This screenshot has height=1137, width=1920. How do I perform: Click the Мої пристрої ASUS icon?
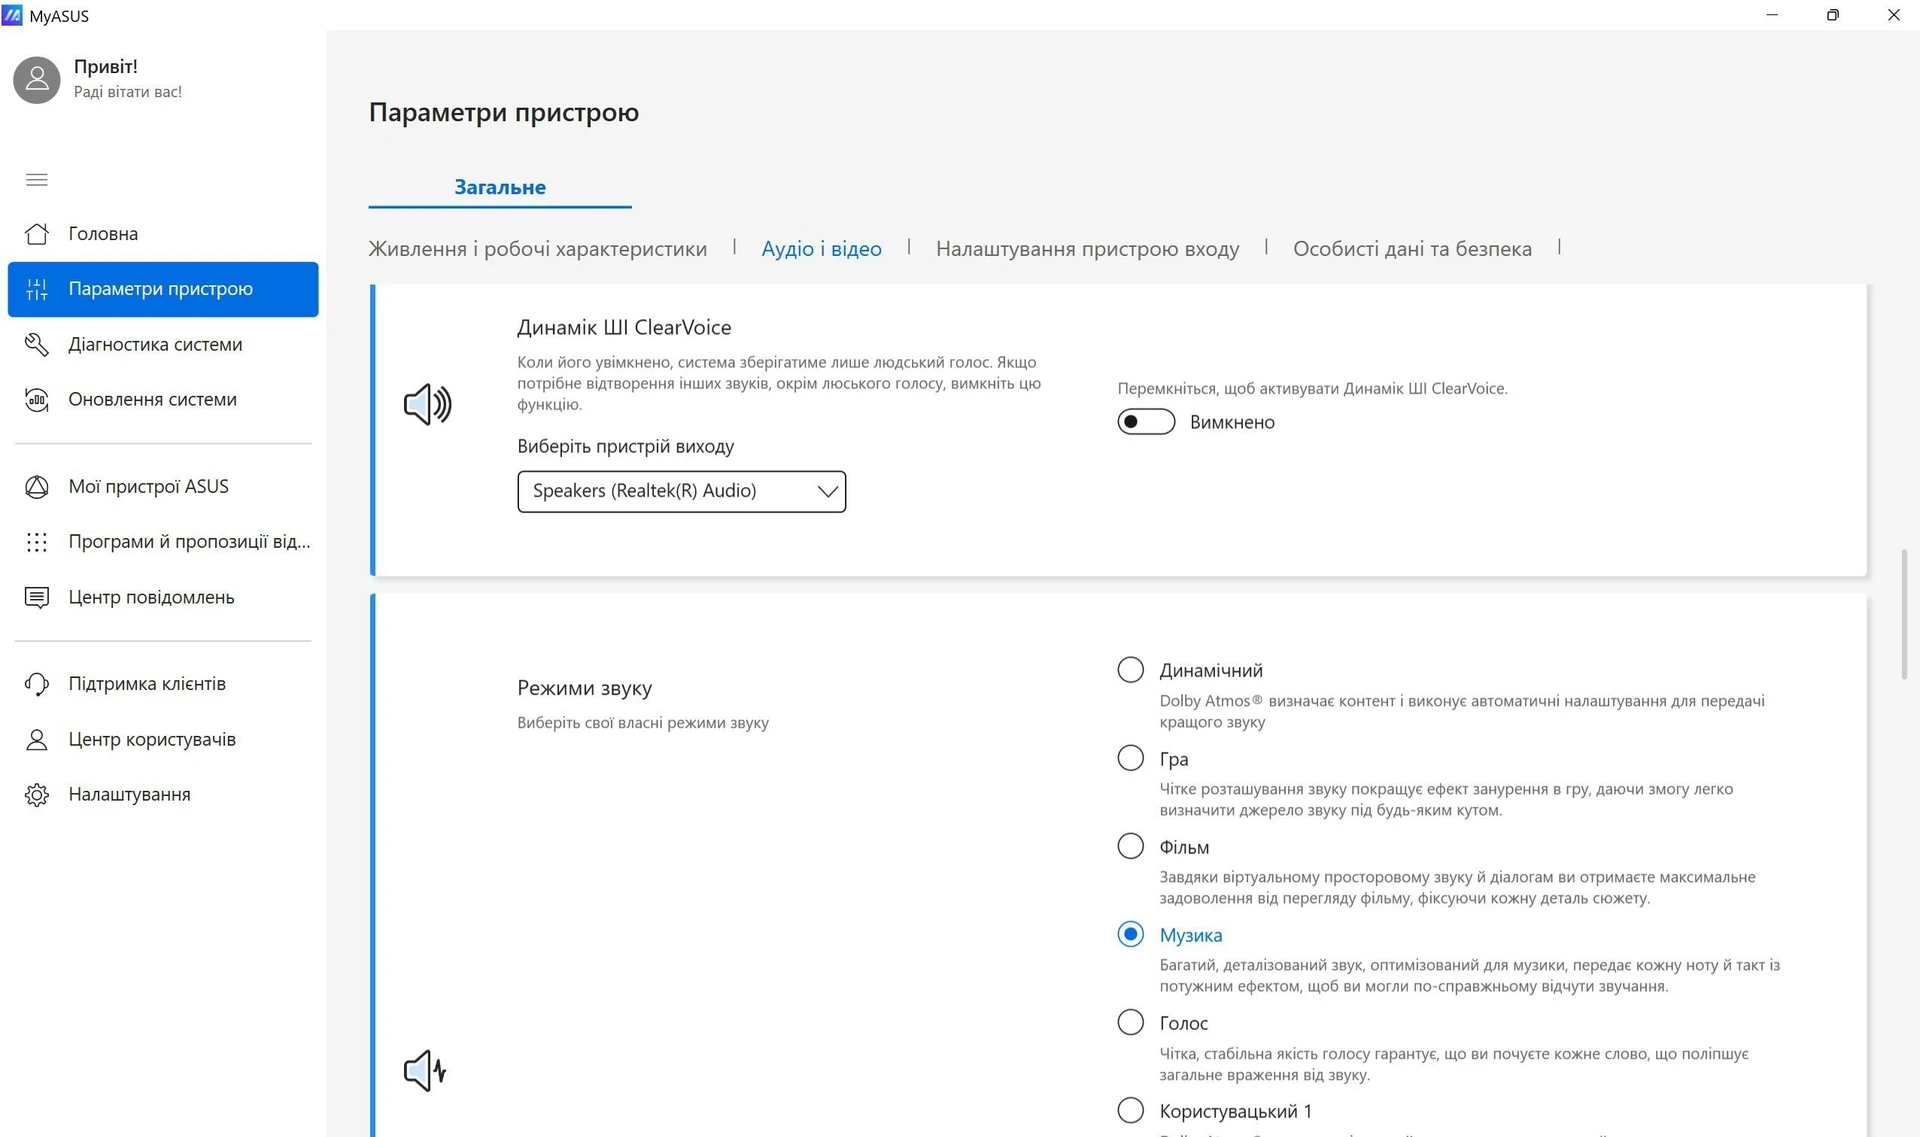37,487
